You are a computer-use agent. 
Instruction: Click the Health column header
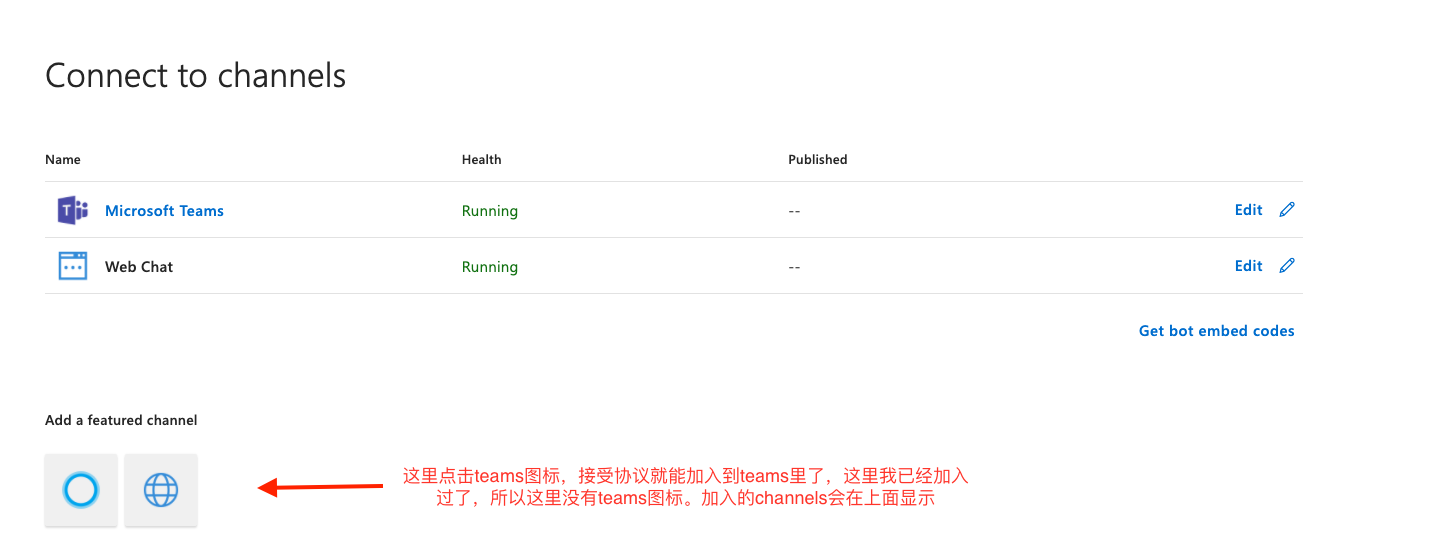coord(481,160)
